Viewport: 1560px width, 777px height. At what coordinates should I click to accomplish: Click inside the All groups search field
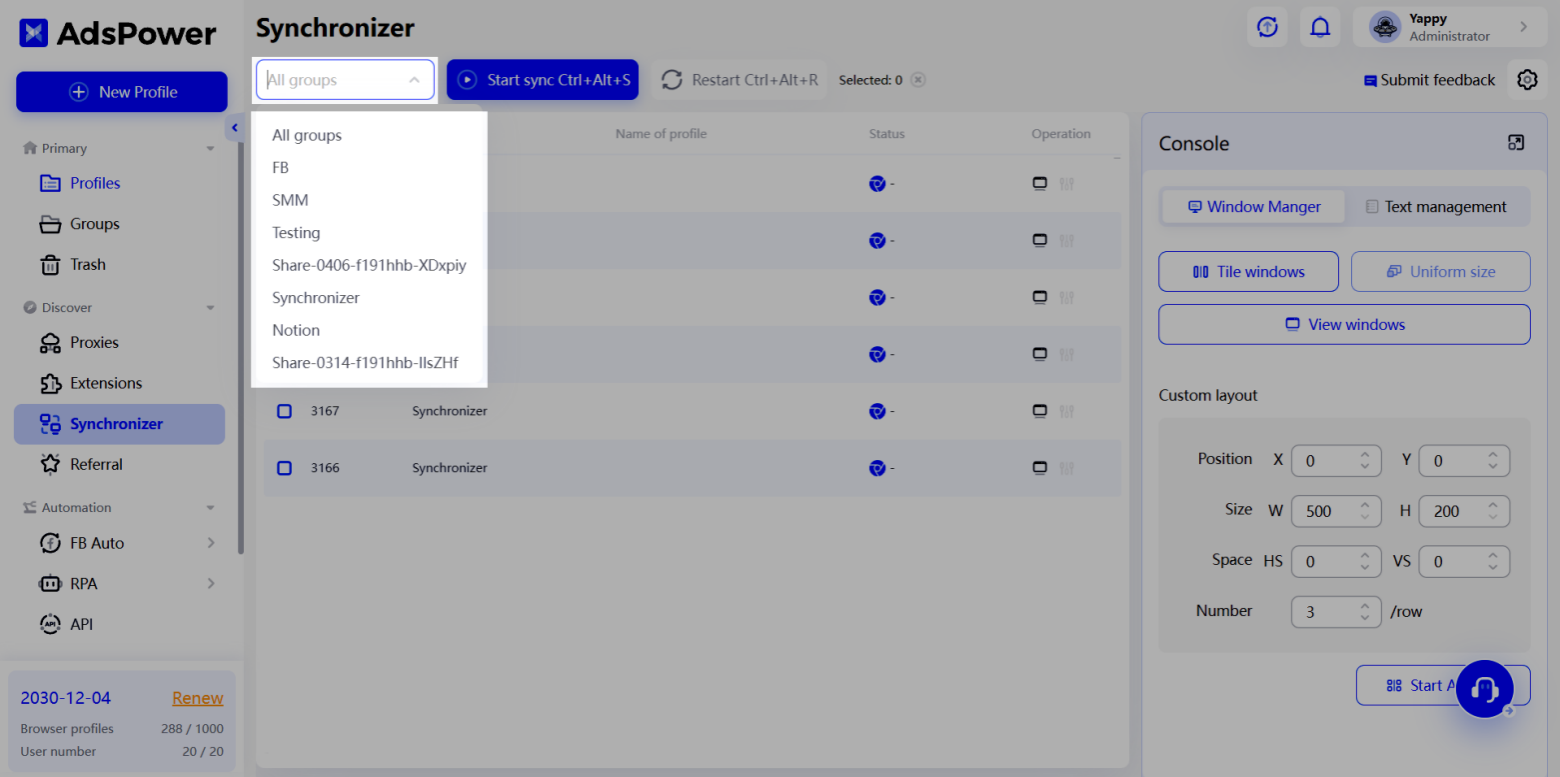(330, 79)
